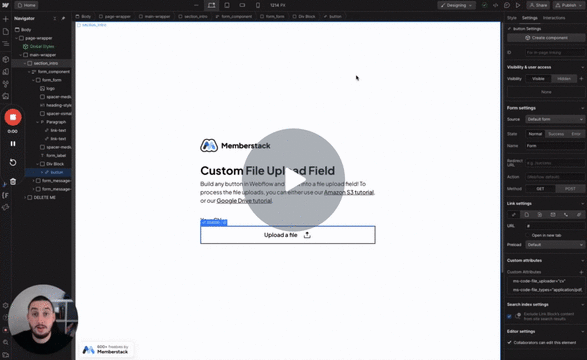Open the comments icon in top bar

tap(507, 5)
